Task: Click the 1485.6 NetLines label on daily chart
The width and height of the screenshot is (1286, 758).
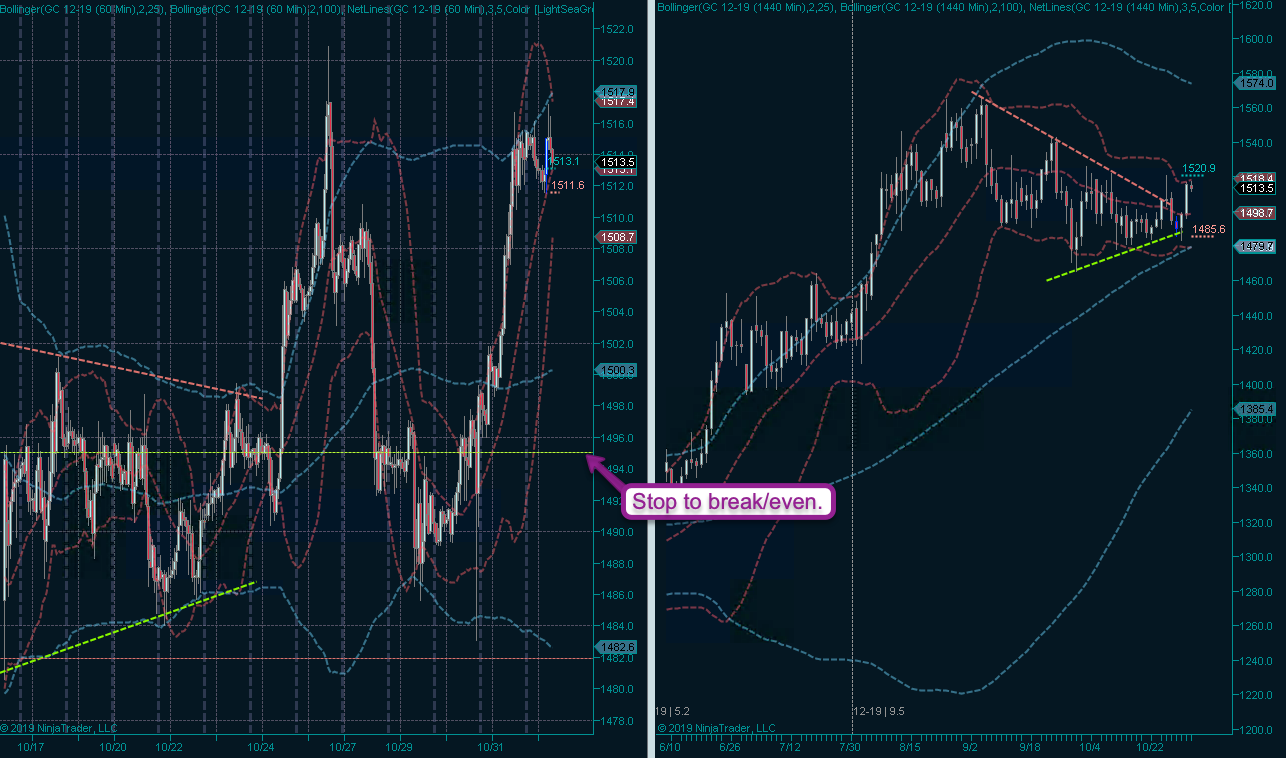Action: [1208, 229]
